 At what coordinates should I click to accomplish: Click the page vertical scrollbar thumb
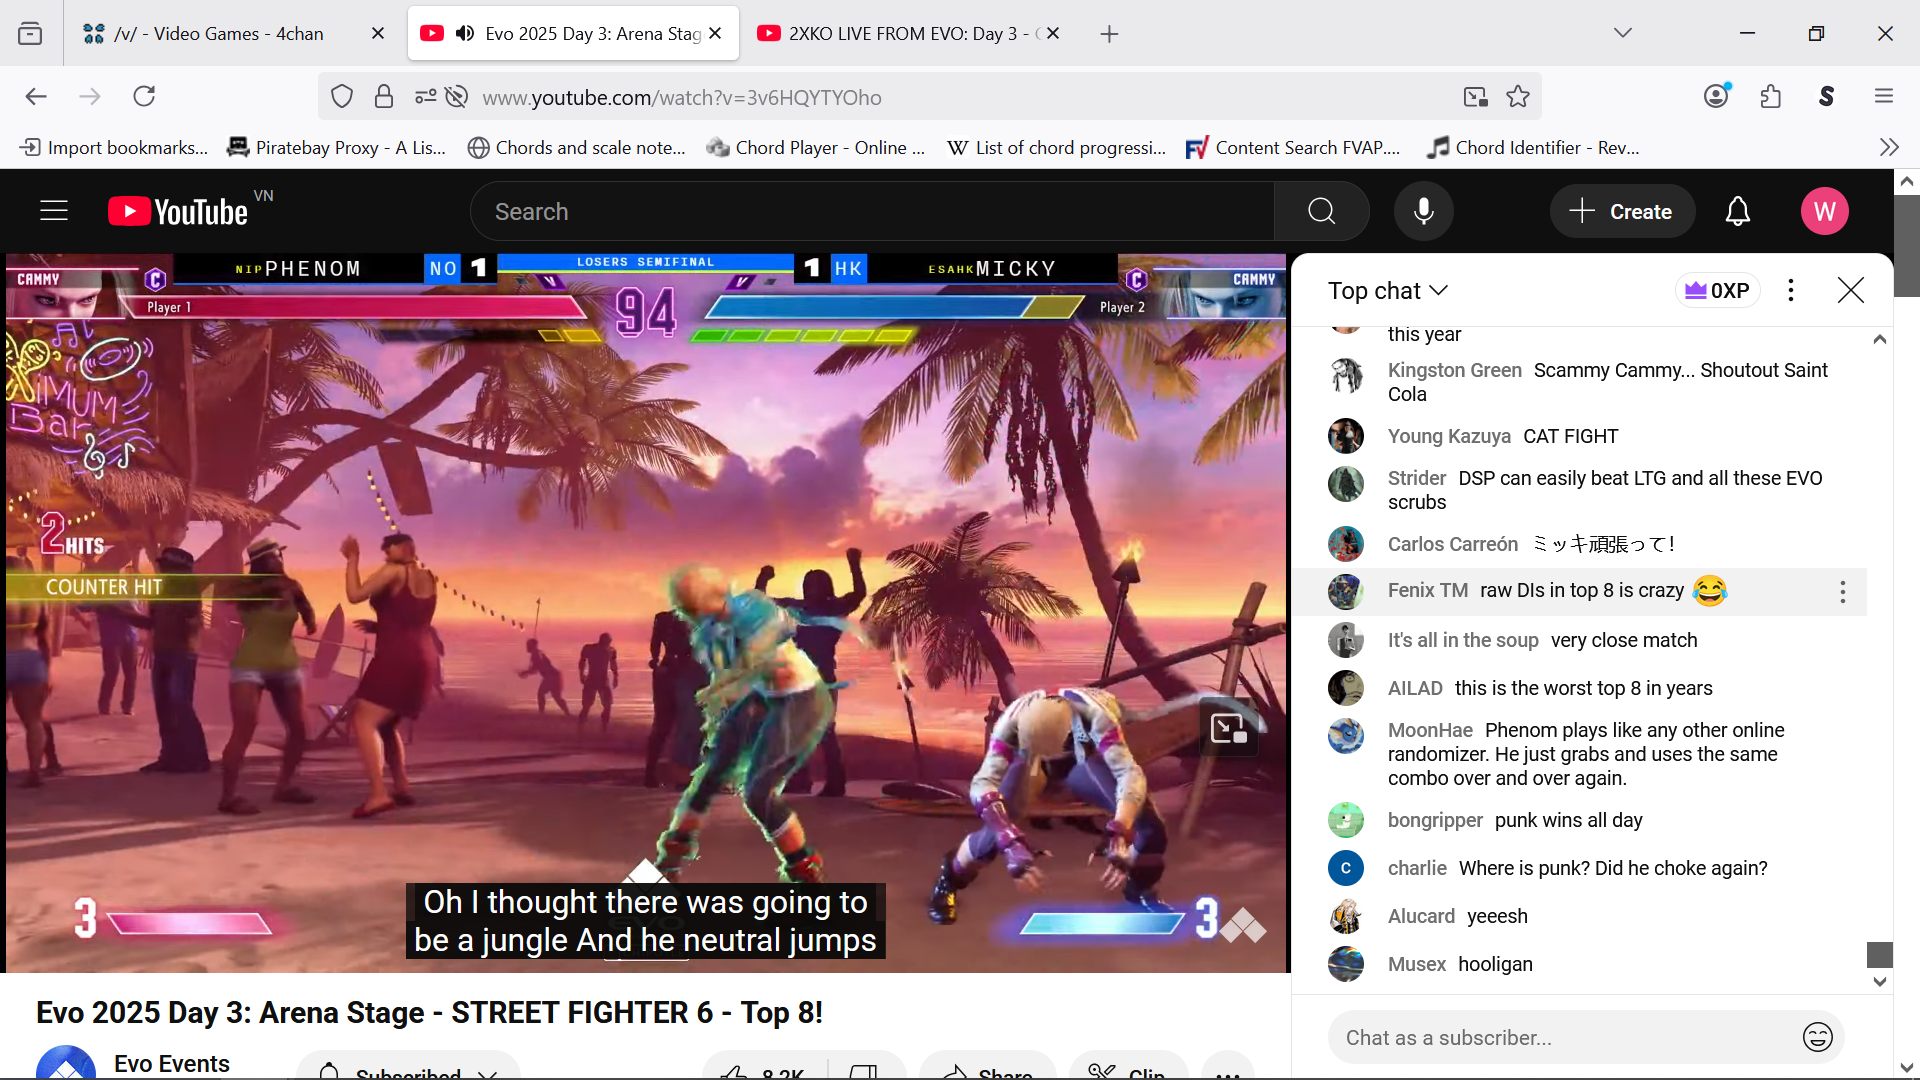(1907, 245)
